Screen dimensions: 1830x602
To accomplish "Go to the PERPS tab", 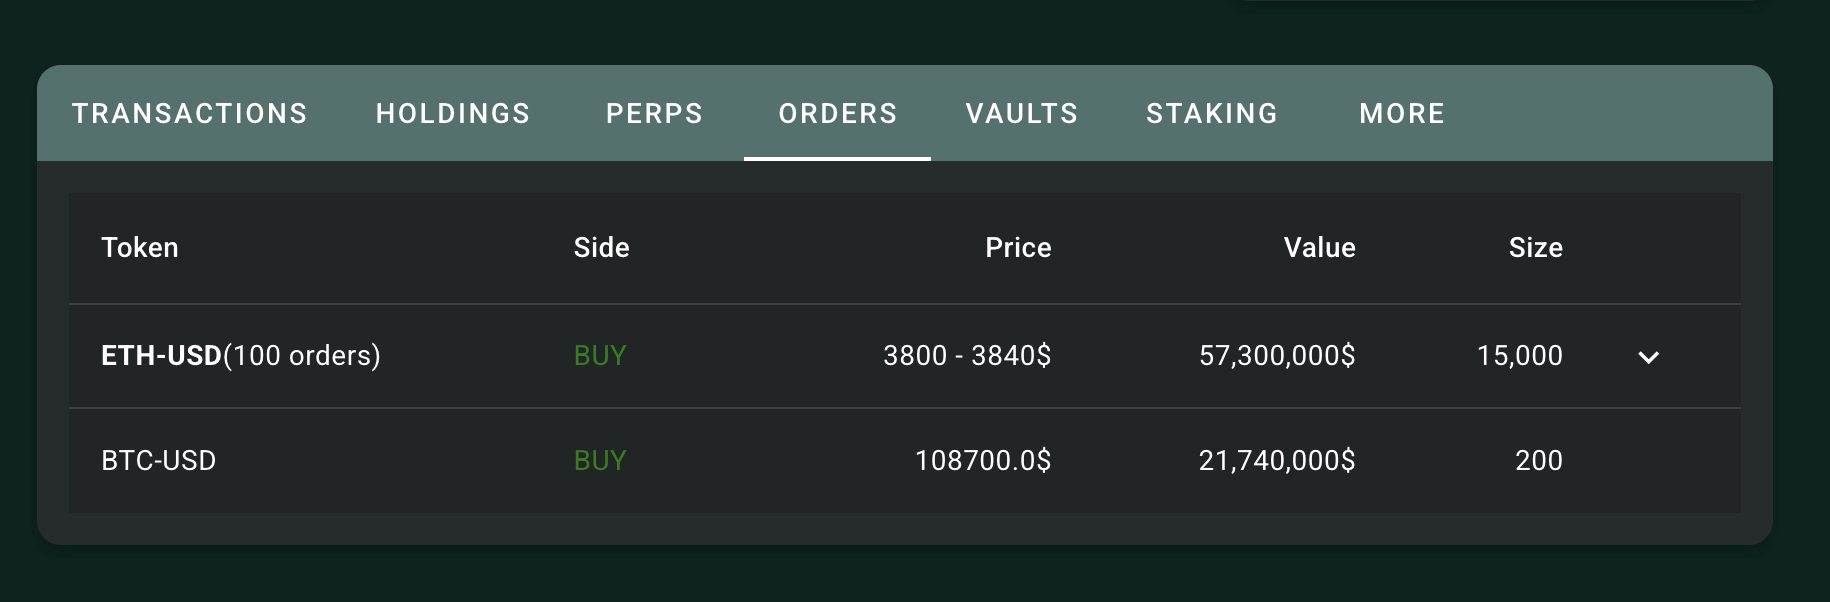I will point(654,114).
